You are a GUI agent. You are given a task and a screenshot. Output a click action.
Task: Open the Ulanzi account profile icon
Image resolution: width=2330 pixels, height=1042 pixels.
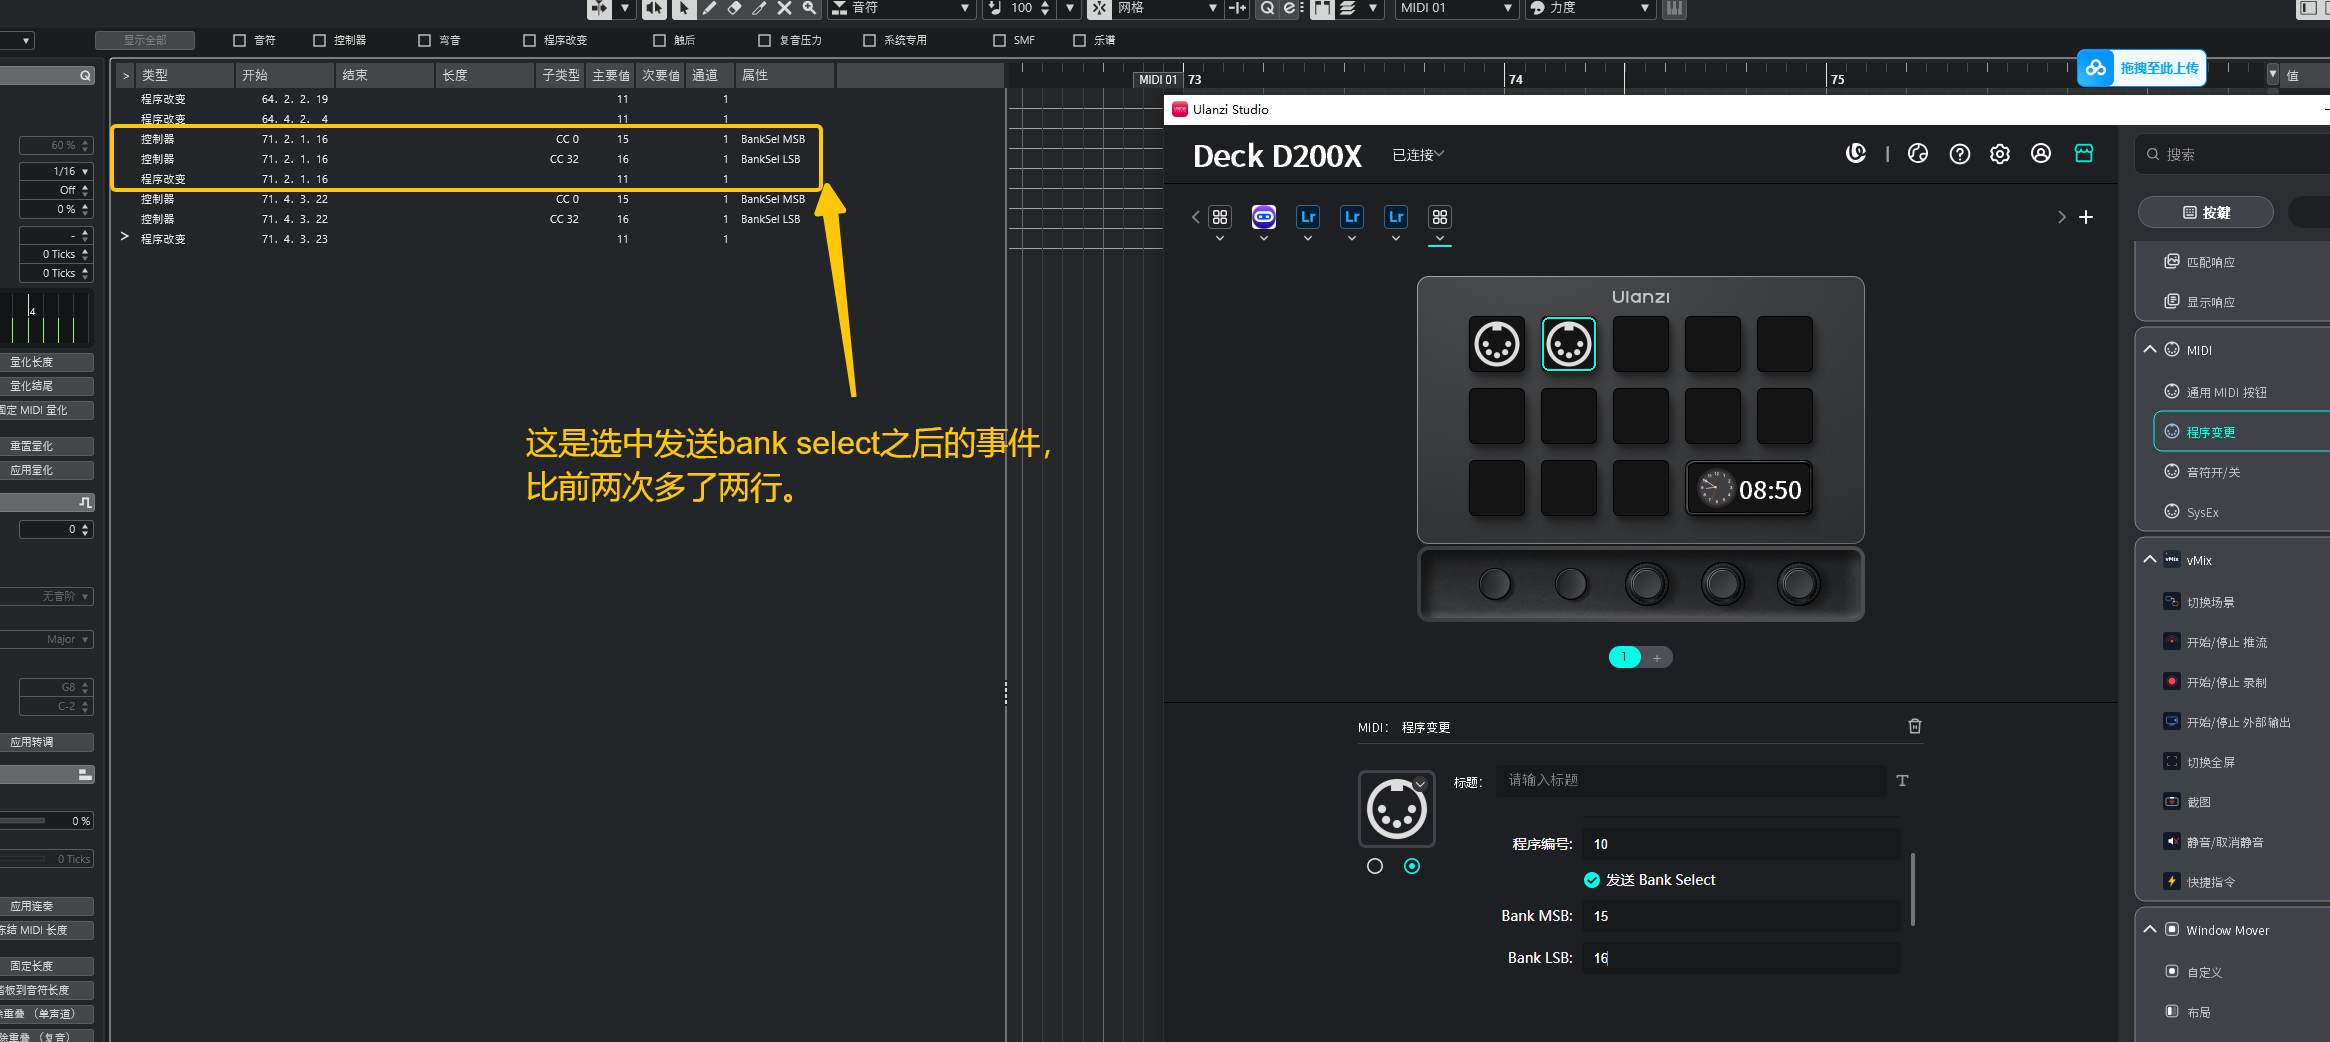point(2041,153)
